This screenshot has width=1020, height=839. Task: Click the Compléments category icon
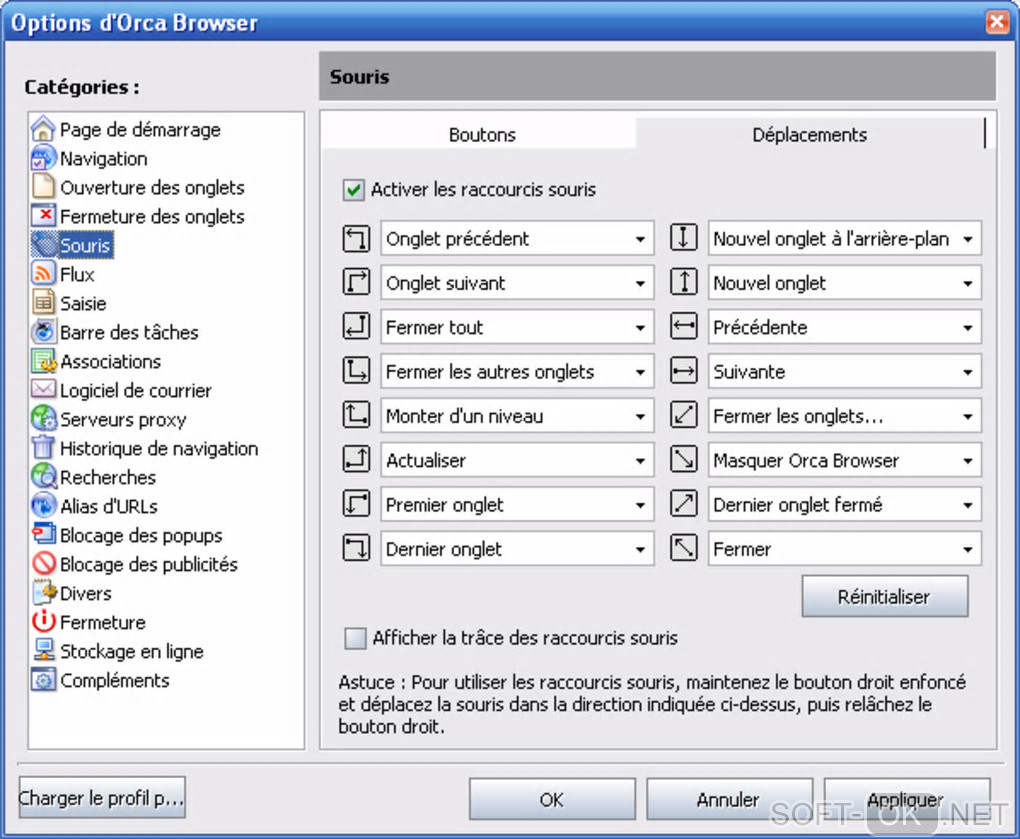[43, 680]
